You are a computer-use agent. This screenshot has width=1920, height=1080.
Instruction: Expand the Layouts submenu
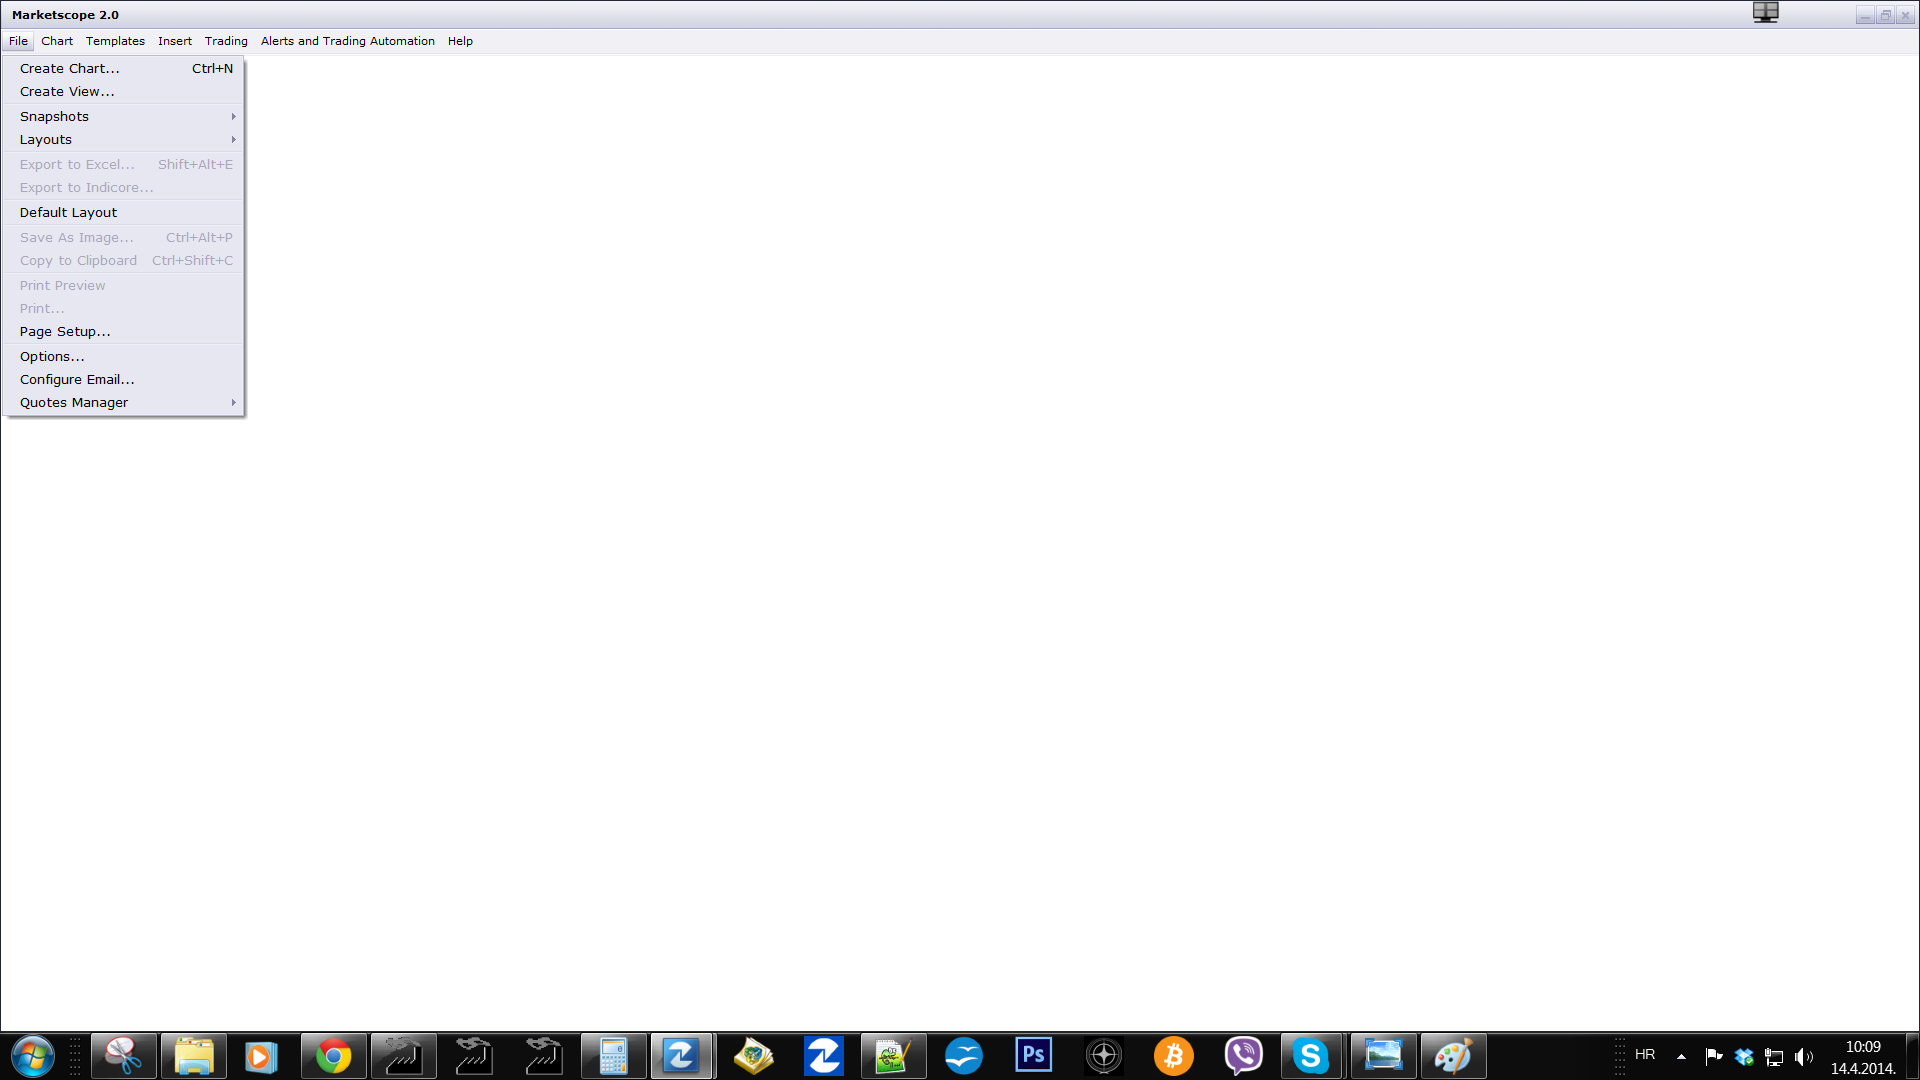point(124,139)
